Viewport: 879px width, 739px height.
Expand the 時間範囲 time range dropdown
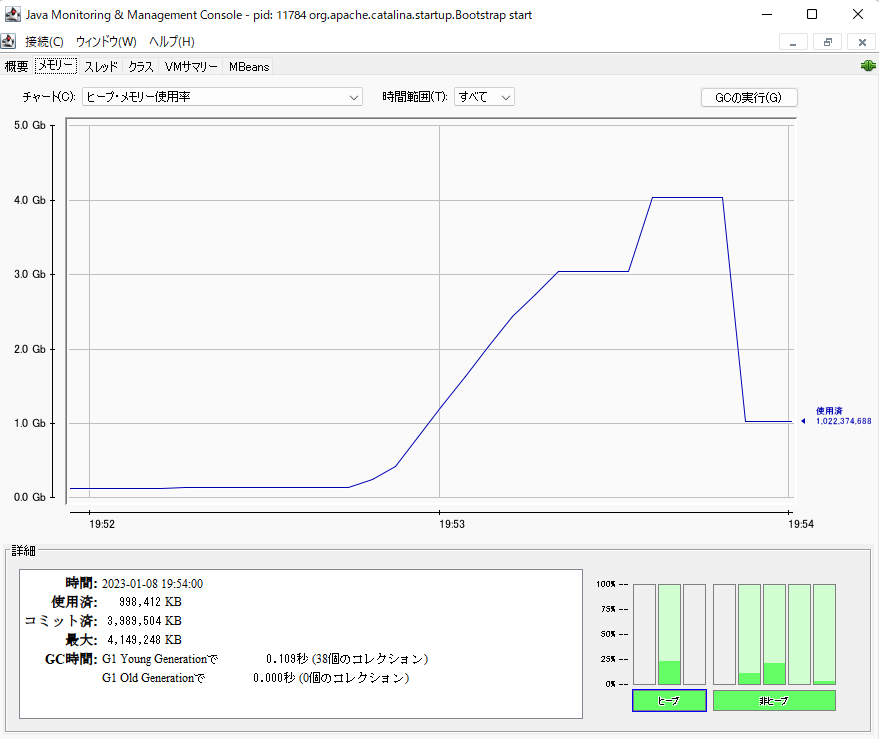[x=484, y=97]
